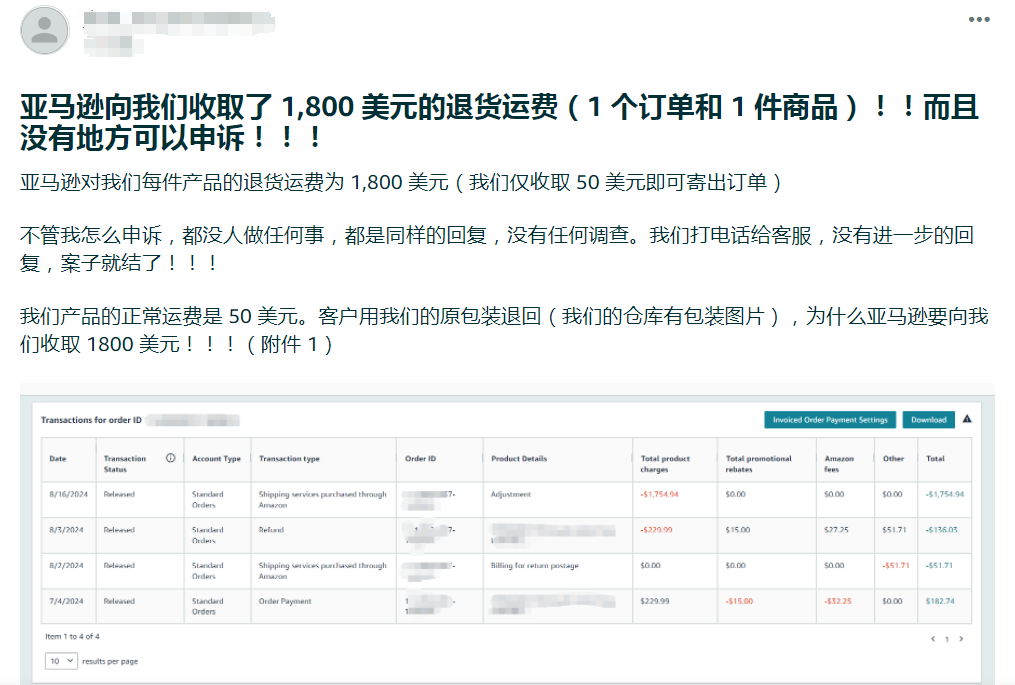Click the -$229.99 refund charge amount
The width and height of the screenshot is (1015, 685).
tap(656, 530)
